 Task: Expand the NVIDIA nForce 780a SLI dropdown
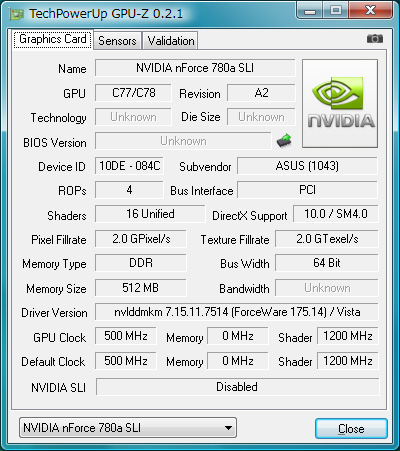tap(128, 428)
